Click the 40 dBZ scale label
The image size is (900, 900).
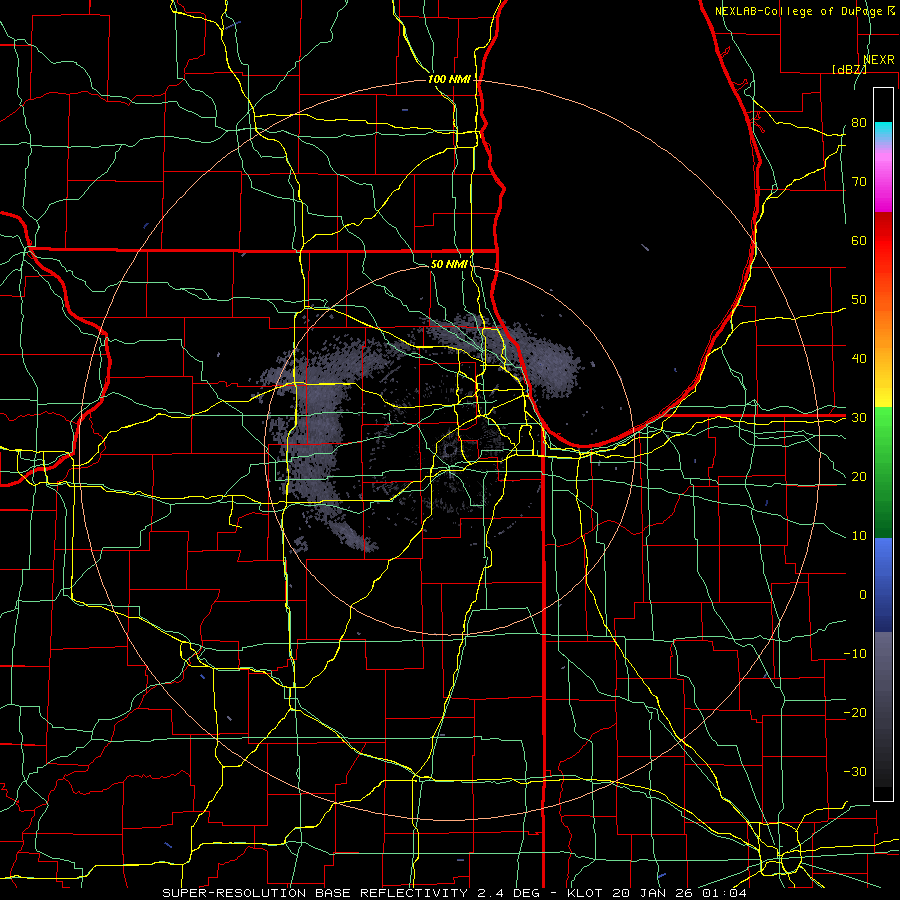[x=859, y=359]
